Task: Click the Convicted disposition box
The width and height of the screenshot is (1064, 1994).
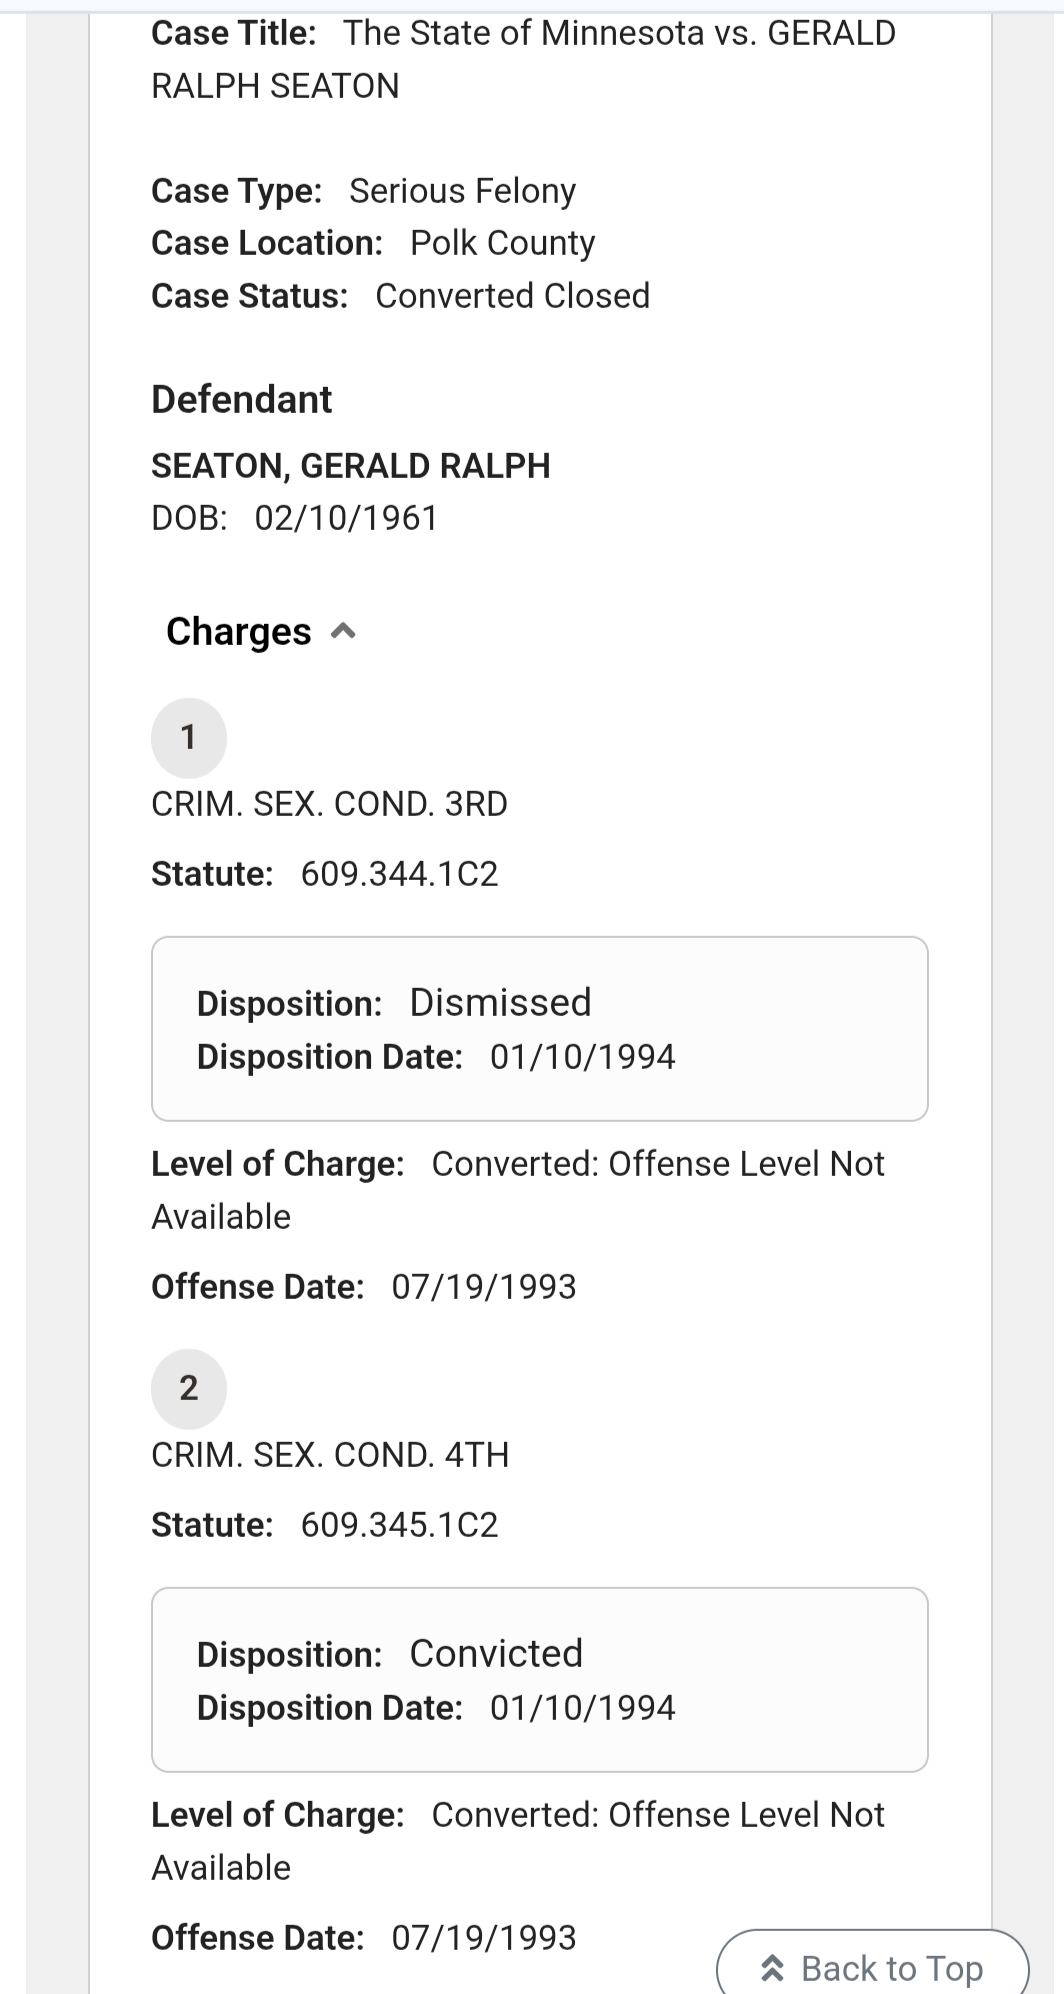Action: click(x=539, y=1679)
